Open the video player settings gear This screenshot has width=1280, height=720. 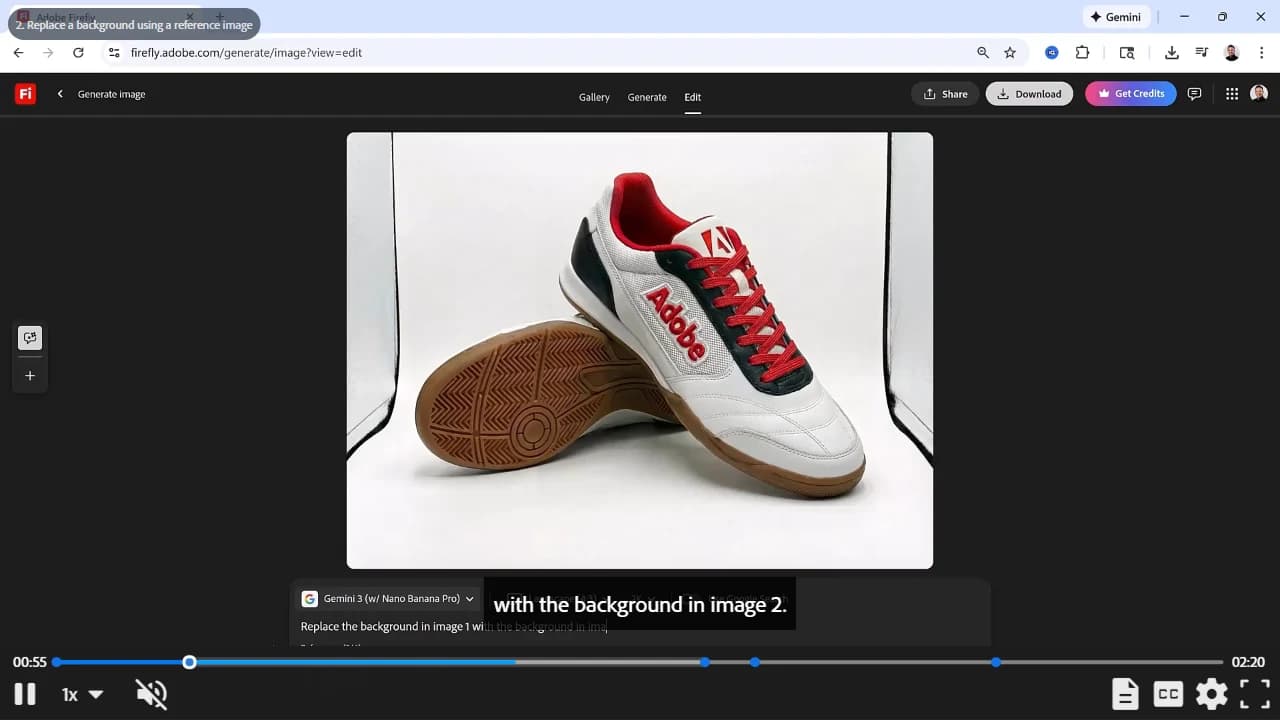coord(1211,693)
